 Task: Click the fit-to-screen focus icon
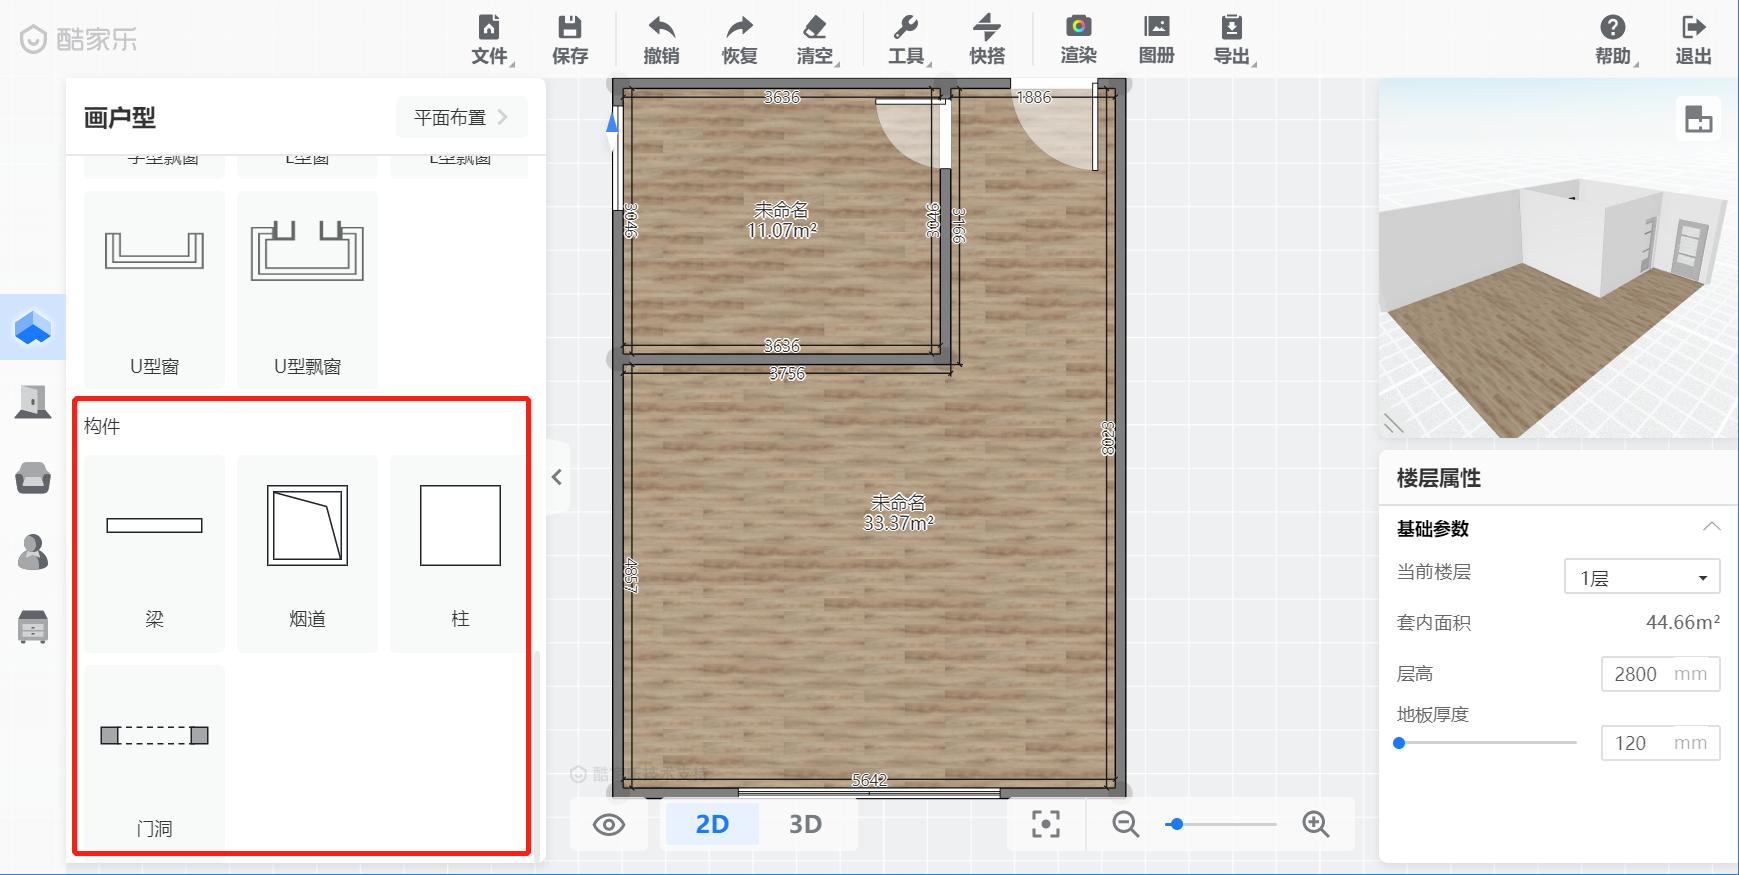(x=1045, y=824)
